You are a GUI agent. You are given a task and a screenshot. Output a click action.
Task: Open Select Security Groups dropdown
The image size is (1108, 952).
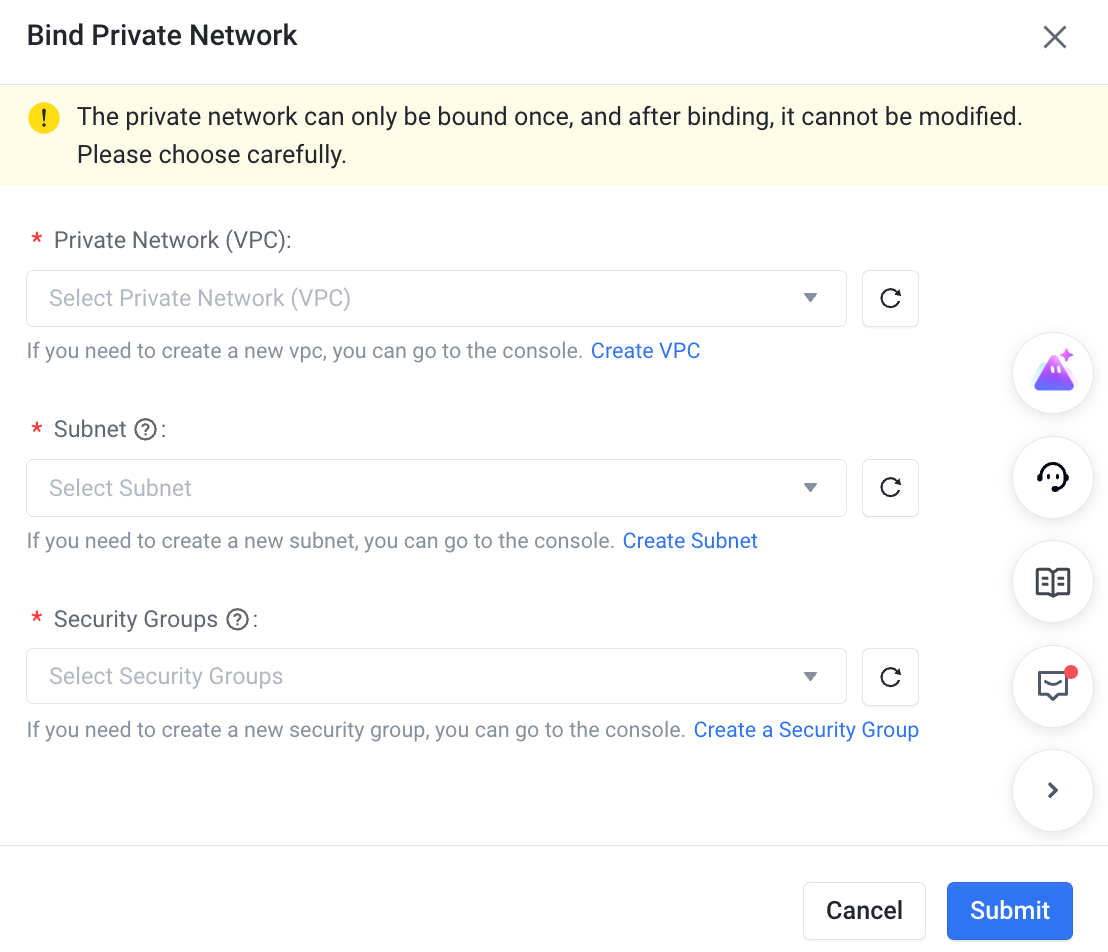(436, 676)
